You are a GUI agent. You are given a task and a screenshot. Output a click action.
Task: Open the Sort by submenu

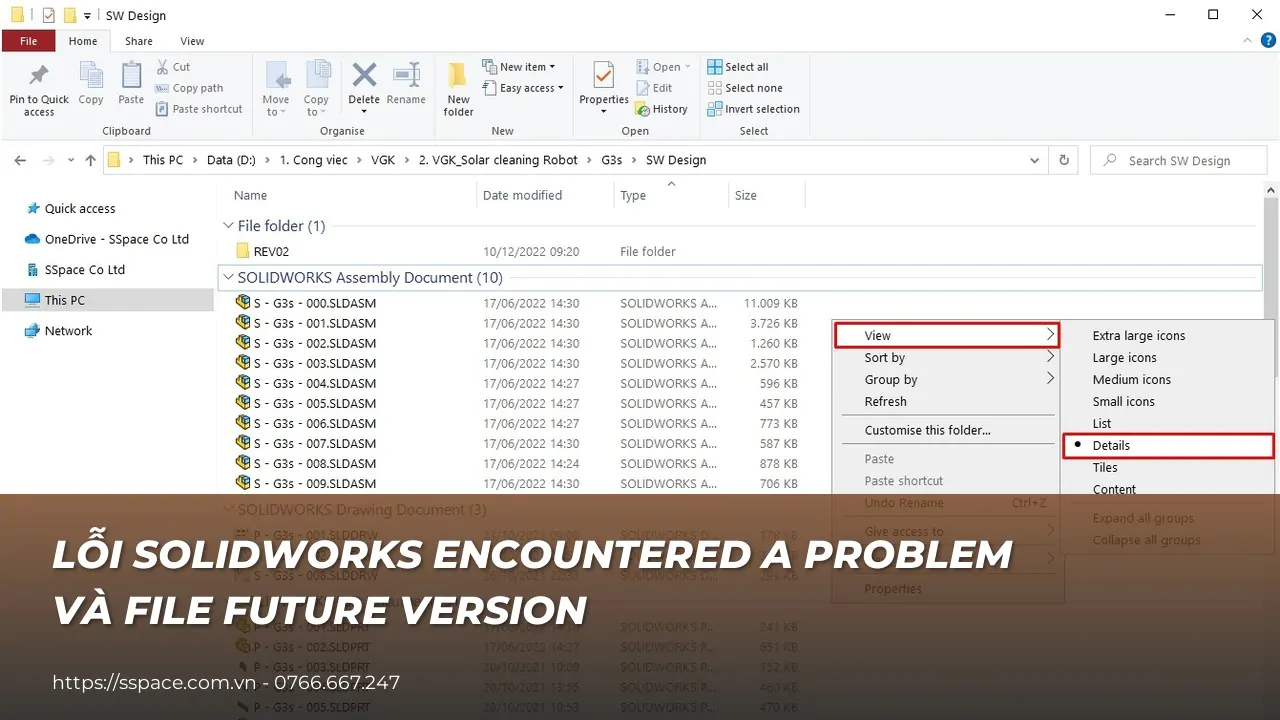click(x=946, y=358)
